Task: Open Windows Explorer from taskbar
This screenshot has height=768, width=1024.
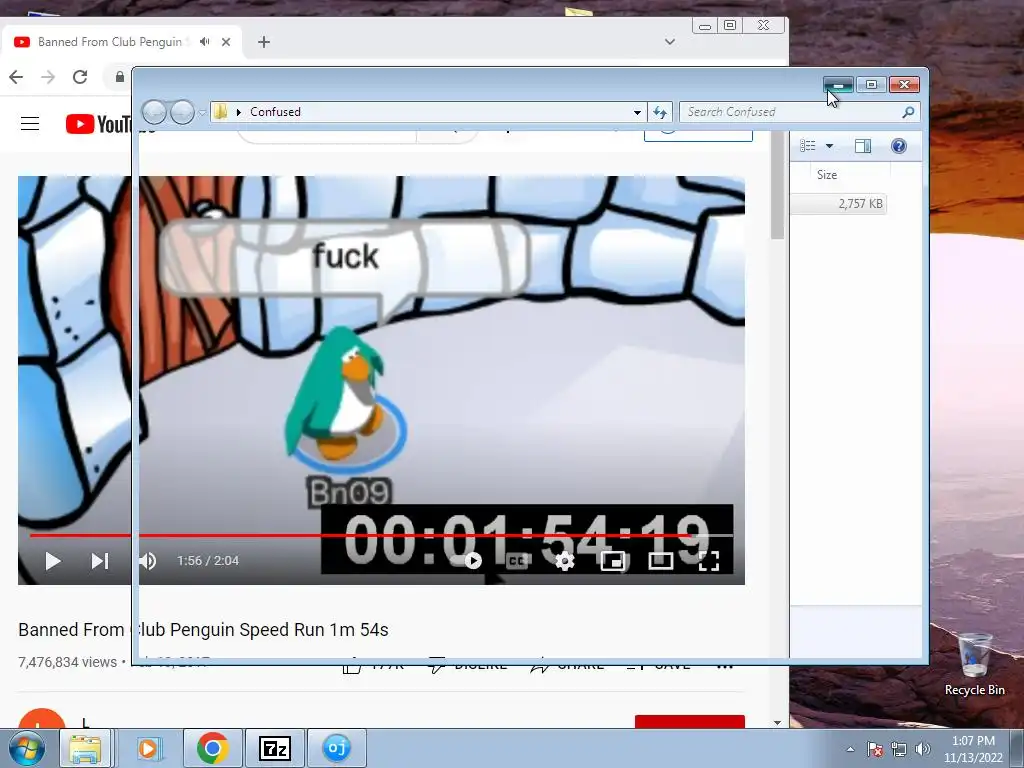Action: point(86,748)
